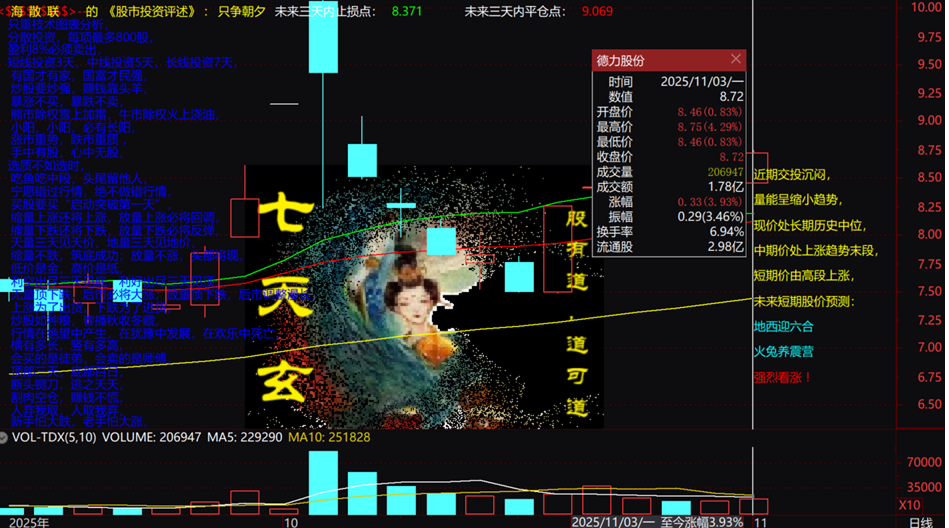Screen dimensions: 949x528
Task: Select the 收盘价 8.72 row
Action: click(669, 157)
